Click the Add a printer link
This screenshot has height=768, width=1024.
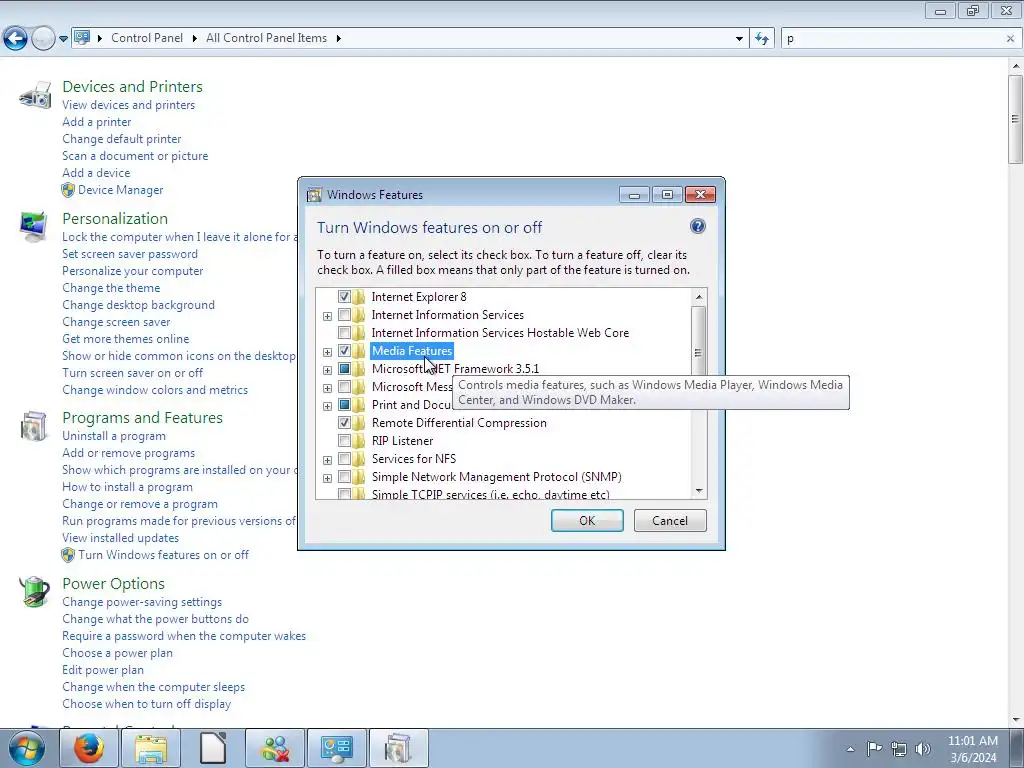click(x=97, y=121)
